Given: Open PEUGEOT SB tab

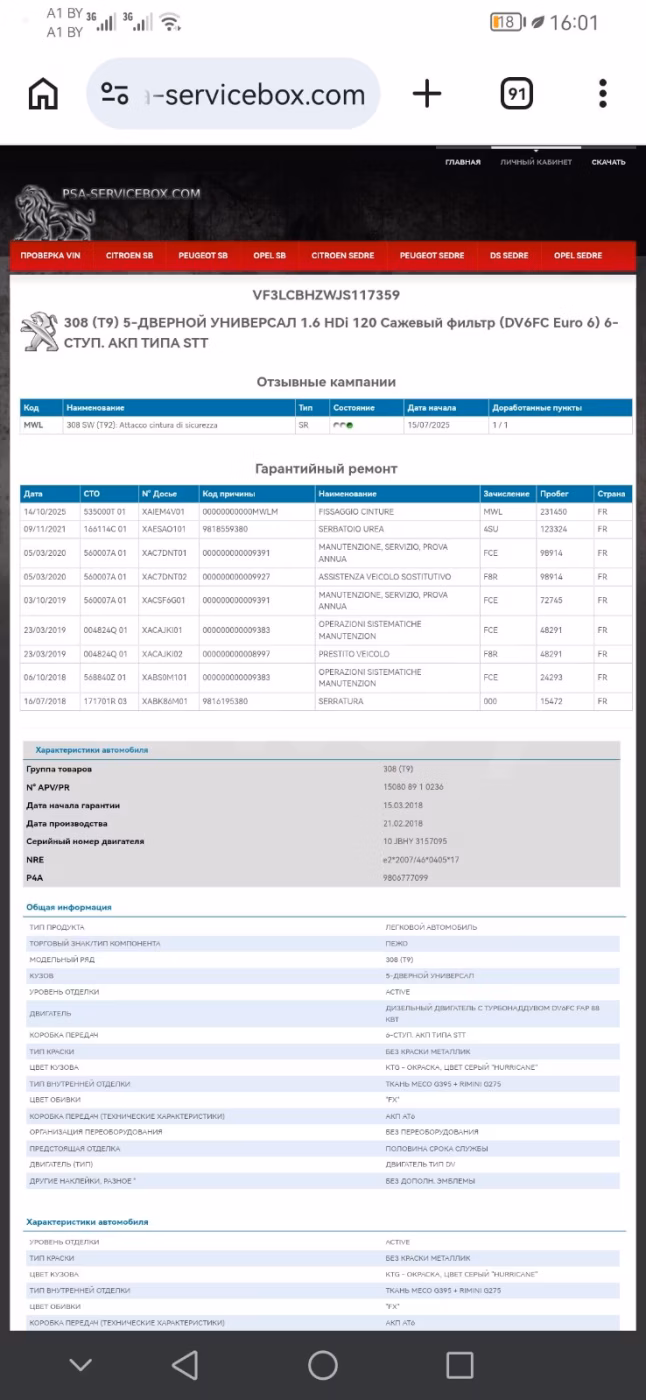Looking at the screenshot, I should tap(203, 255).
